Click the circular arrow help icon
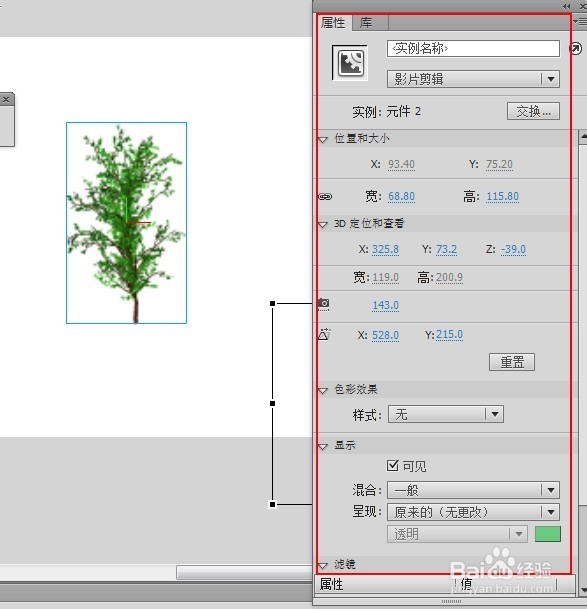 [575, 49]
